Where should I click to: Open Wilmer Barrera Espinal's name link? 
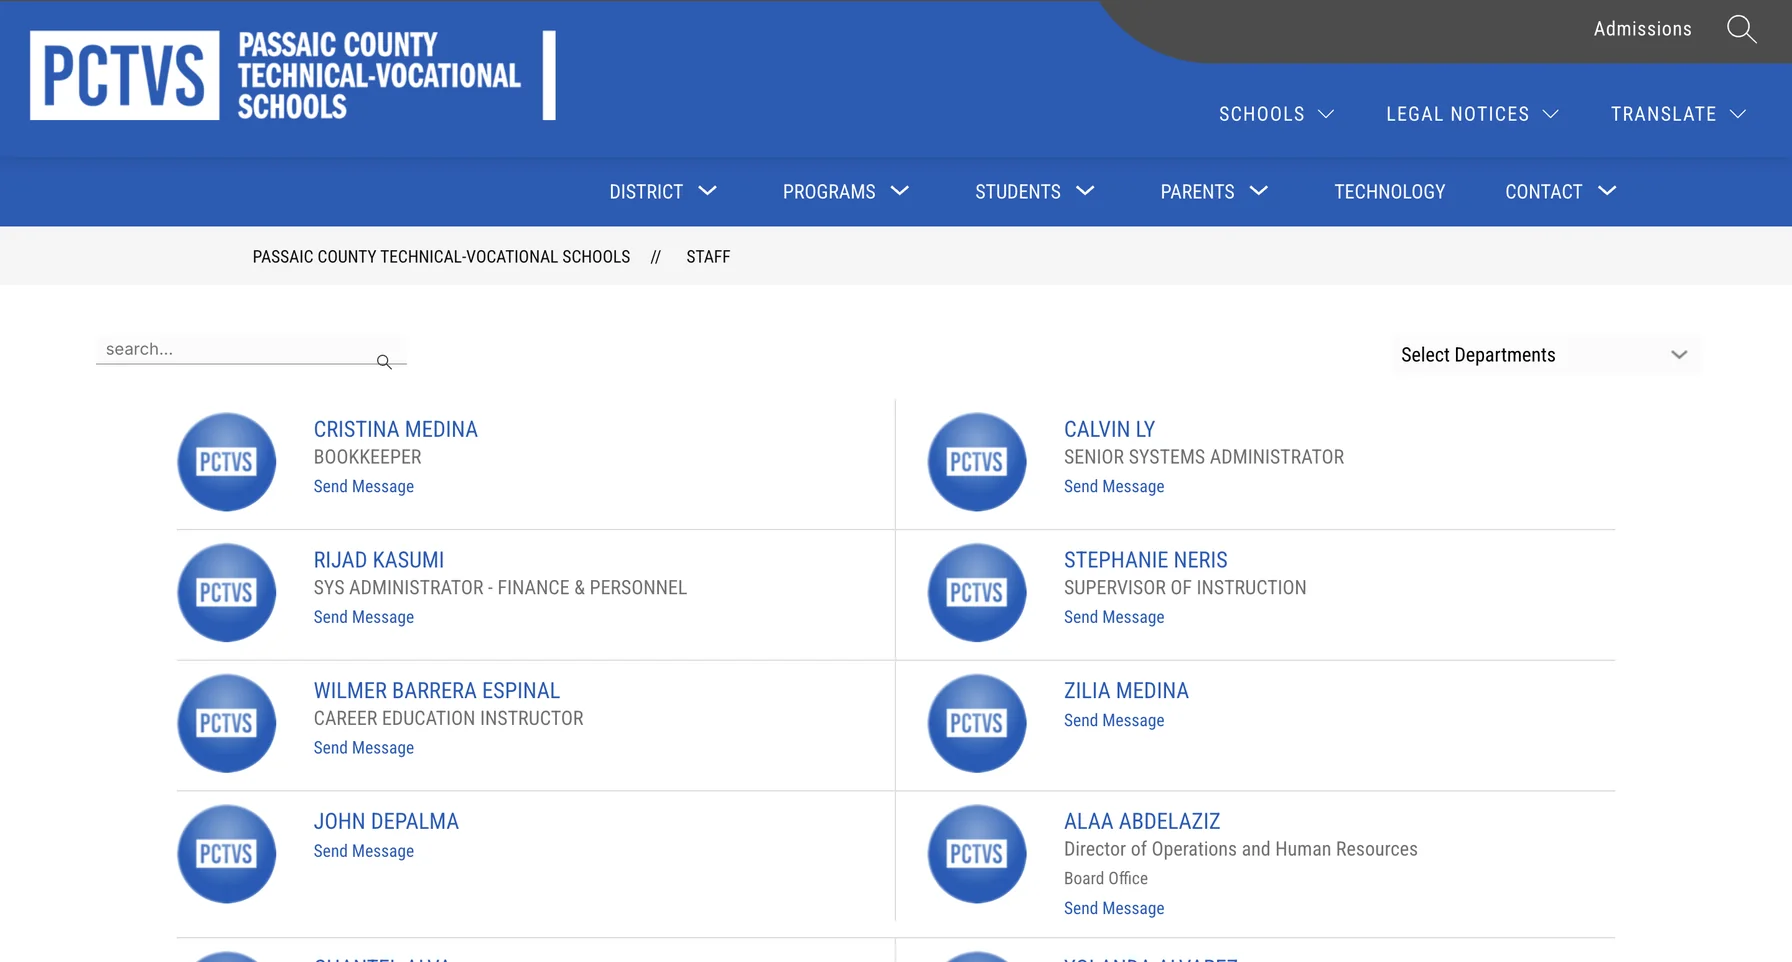pyautogui.click(x=436, y=691)
